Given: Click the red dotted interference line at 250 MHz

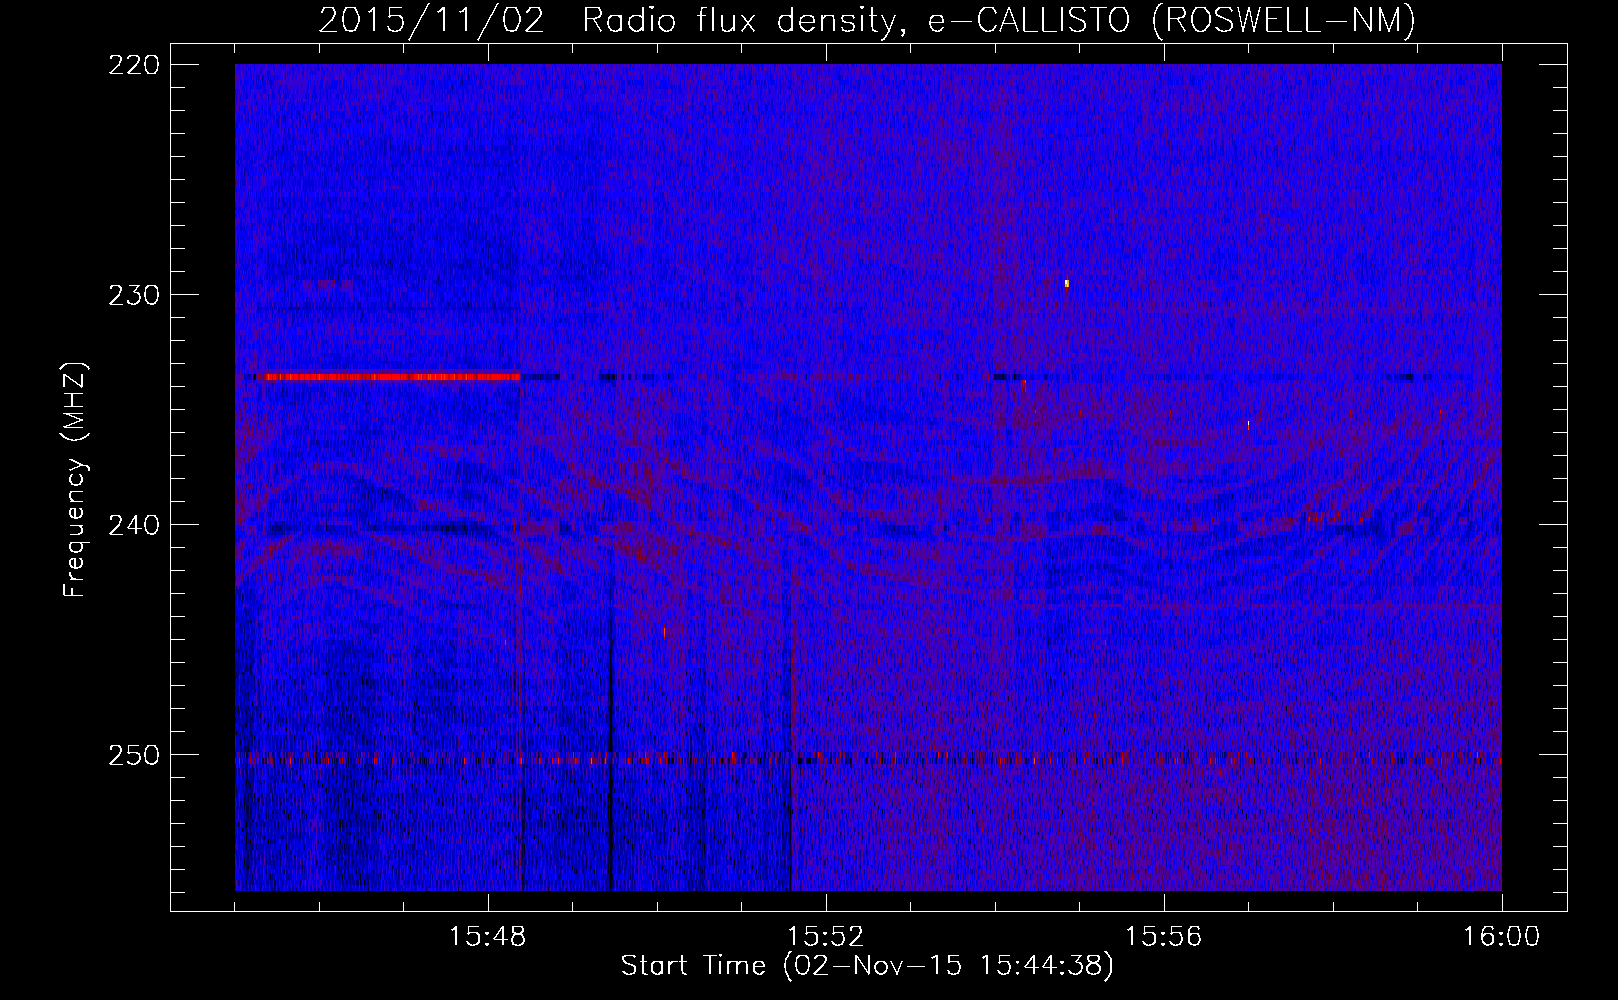Looking at the screenshot, I should (868, 759).
